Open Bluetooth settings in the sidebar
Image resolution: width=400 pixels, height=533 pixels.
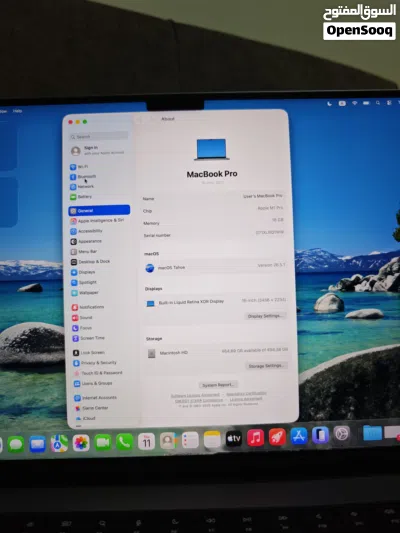[83, 177]
